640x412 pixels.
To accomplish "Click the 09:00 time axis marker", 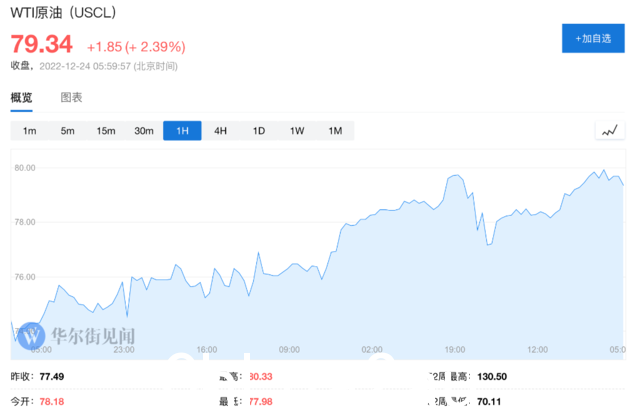I will [289, 349].
